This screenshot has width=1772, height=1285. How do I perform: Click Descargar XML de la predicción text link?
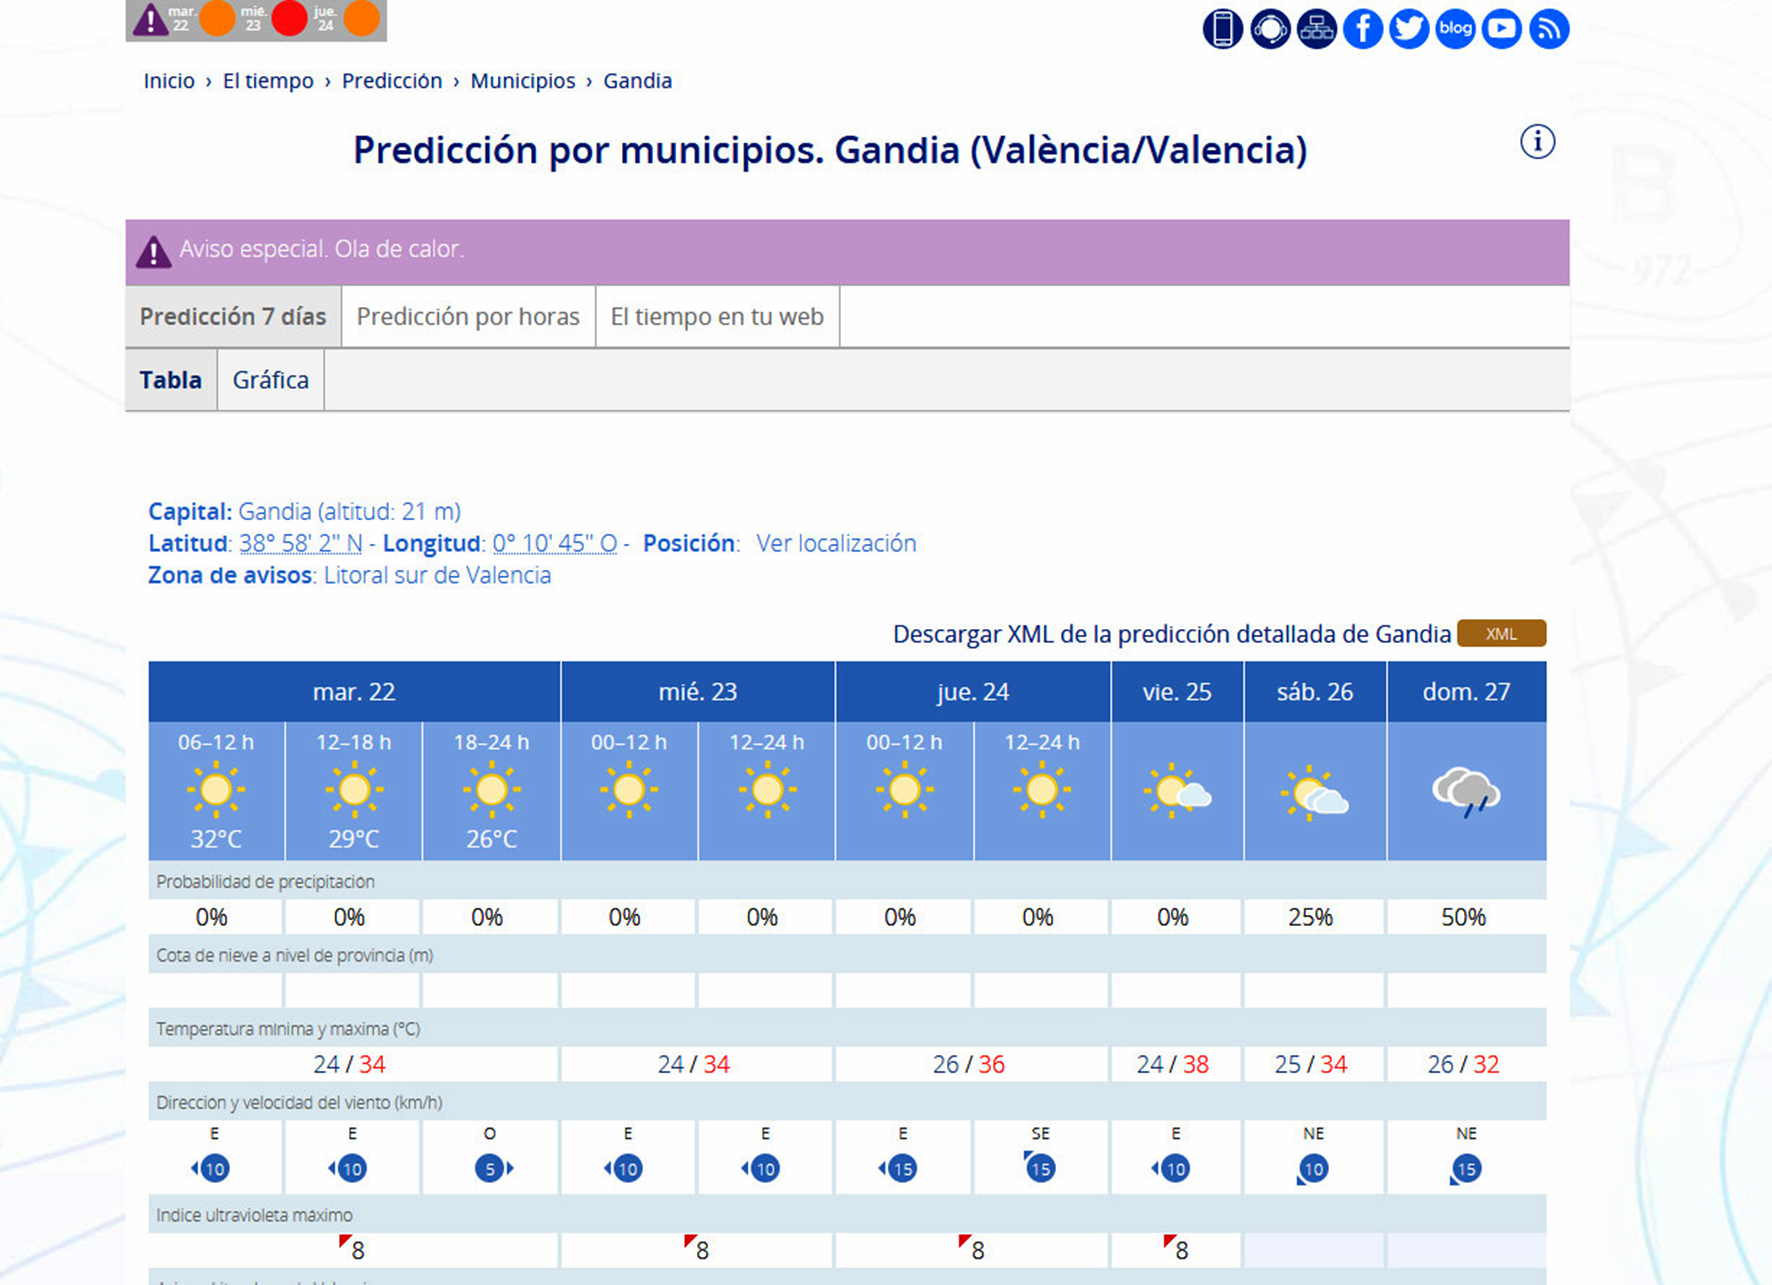click(1171, 634)
